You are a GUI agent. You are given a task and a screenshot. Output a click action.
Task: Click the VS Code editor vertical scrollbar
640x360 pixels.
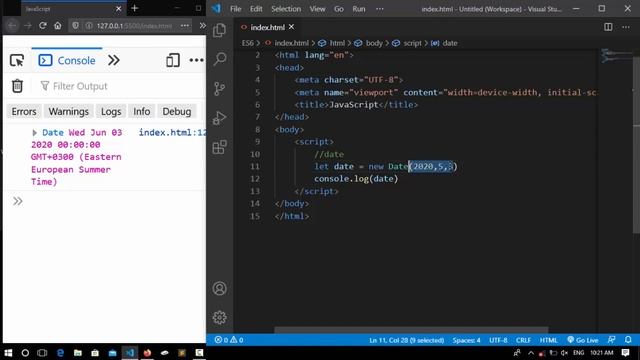[636, 144]
